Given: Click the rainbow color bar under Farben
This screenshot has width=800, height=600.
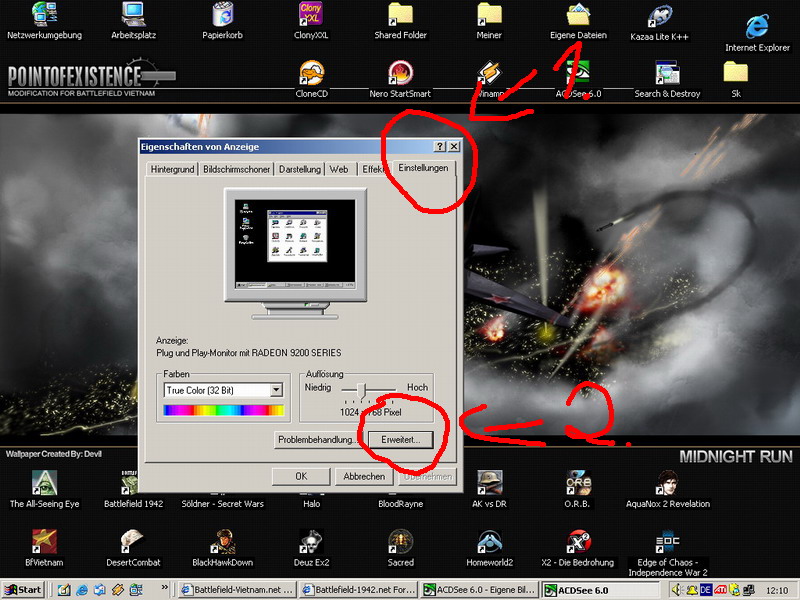Looking at the screenshot, I should [223, 410].
